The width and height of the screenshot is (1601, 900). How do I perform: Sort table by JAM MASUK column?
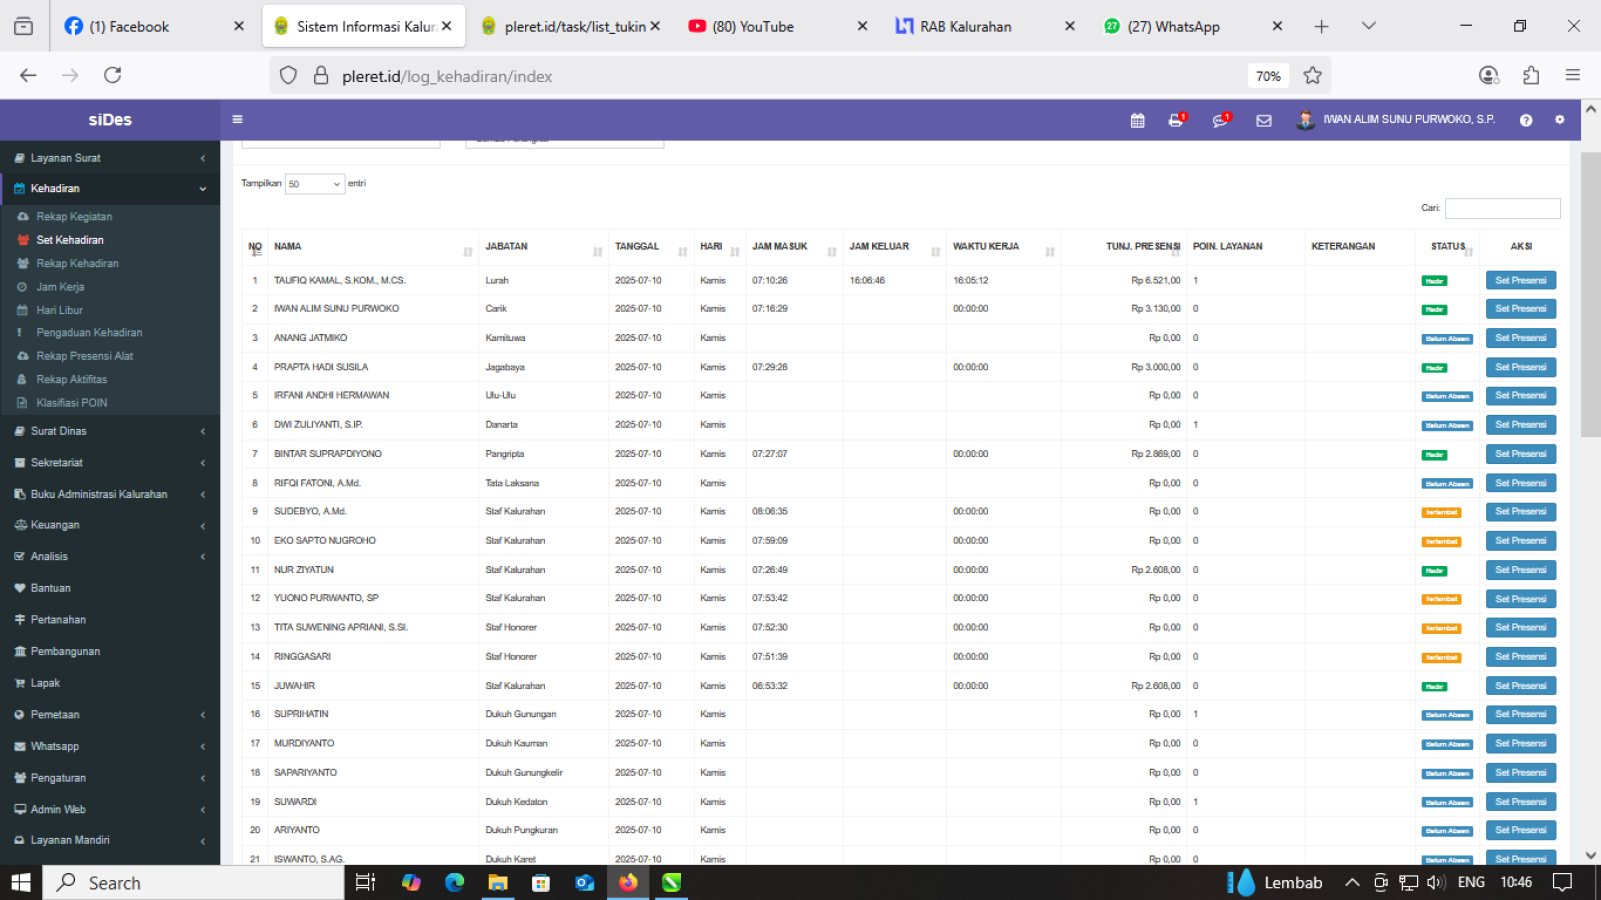793,247
